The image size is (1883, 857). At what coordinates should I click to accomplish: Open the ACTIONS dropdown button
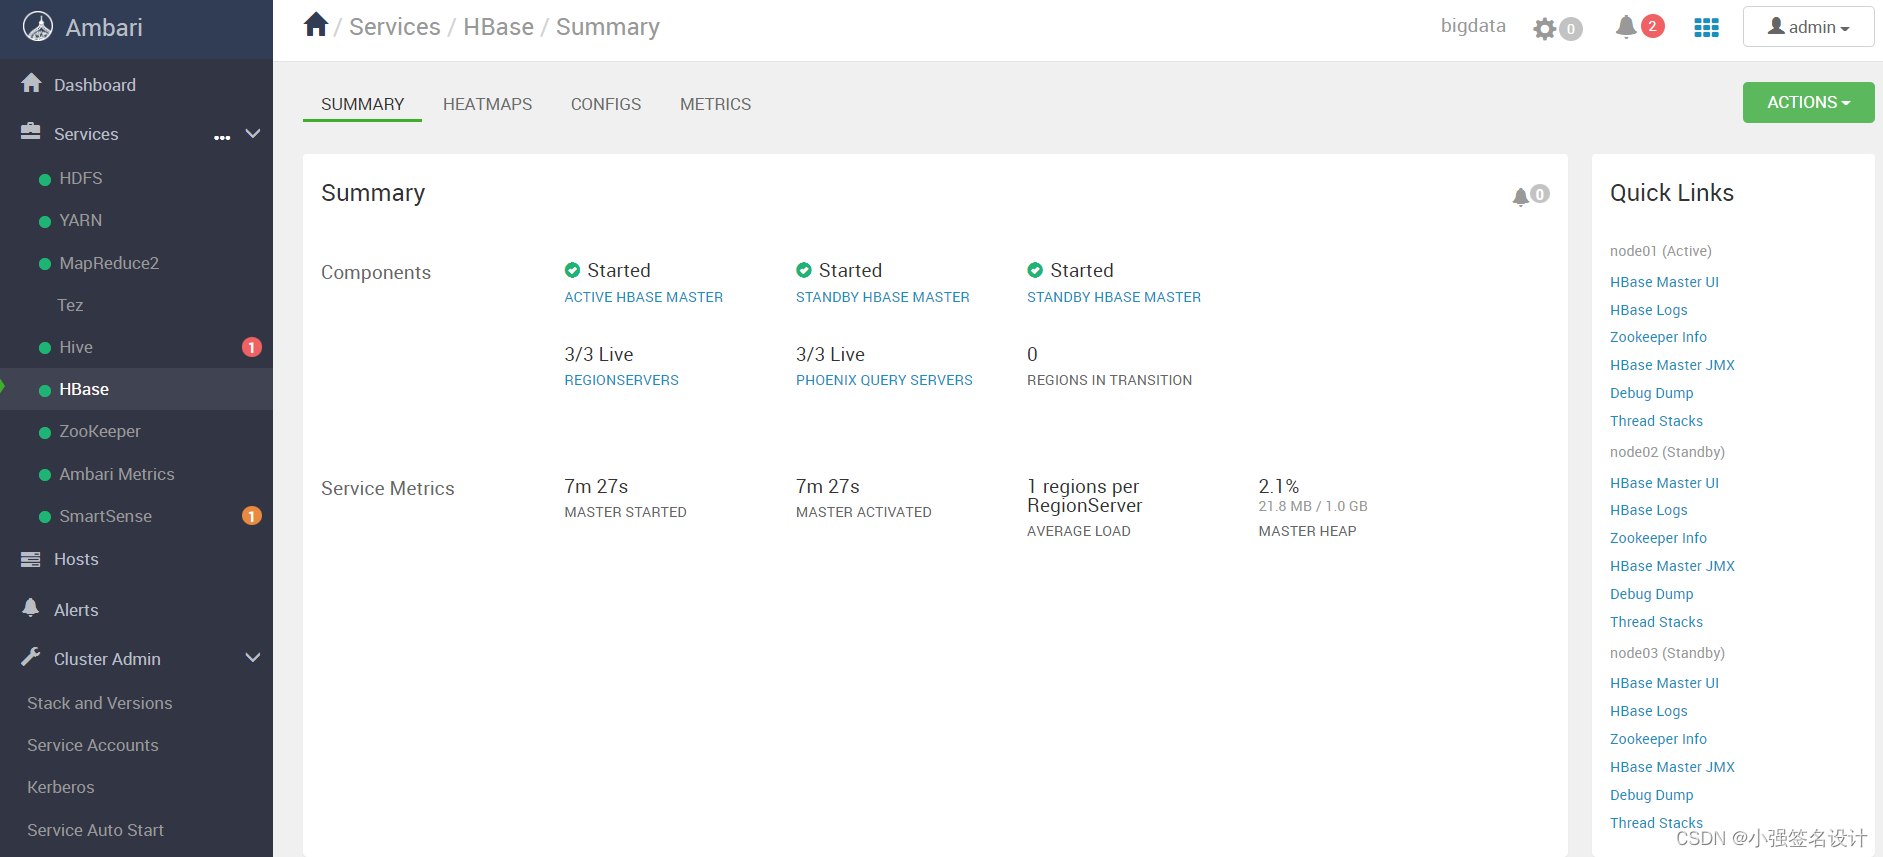click(1808, 102)
